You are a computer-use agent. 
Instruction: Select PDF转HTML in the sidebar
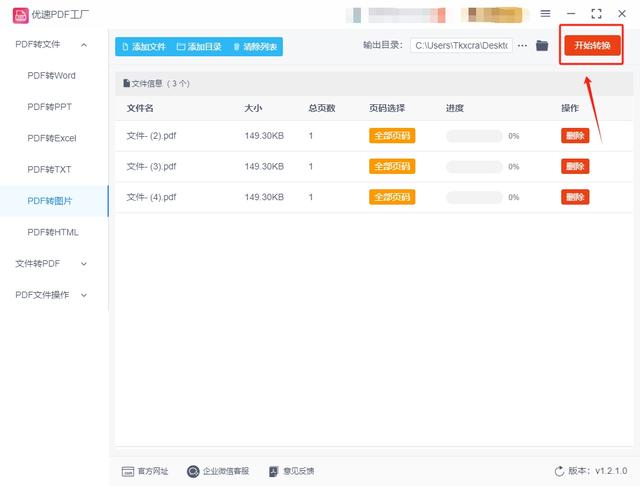(53, 233)
